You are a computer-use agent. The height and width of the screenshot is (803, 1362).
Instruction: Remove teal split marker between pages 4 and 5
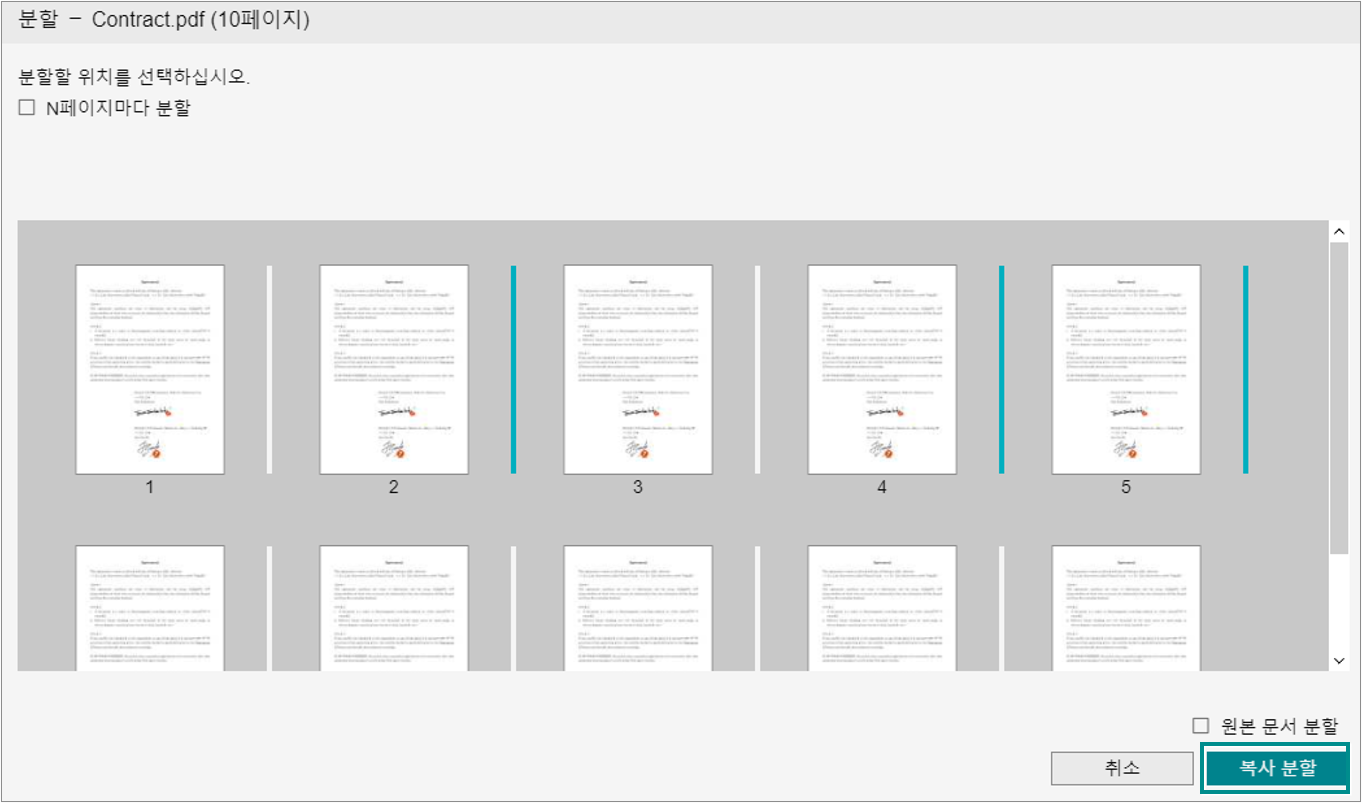pos(1001,369)
